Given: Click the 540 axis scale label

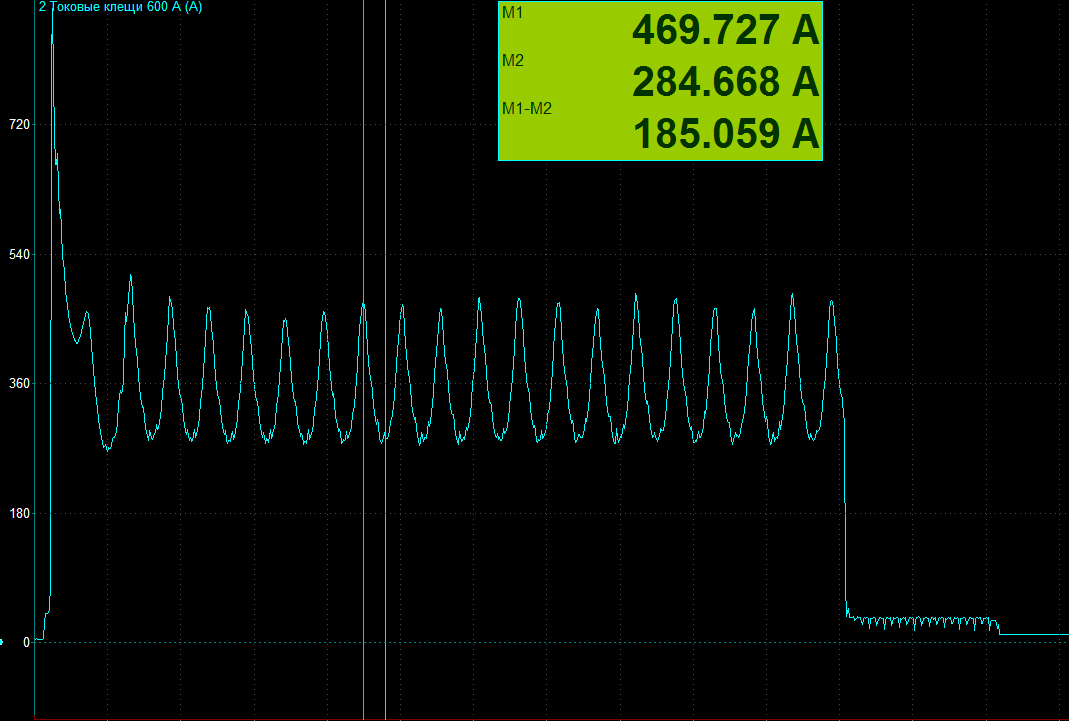Looking at the screenshot, I should point(20,254).
